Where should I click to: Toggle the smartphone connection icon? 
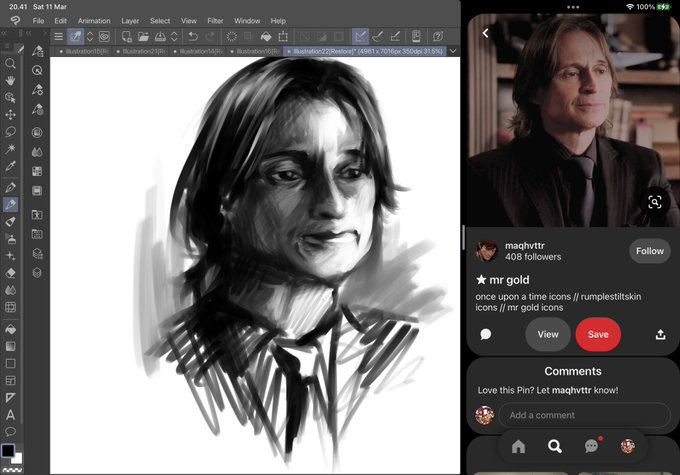pos(416,36)
